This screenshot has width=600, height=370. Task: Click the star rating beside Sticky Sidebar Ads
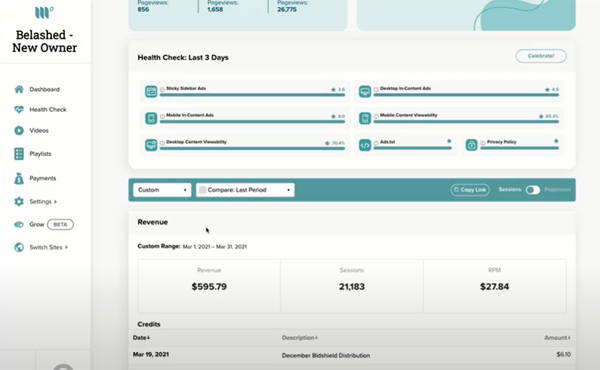(338, 90)
